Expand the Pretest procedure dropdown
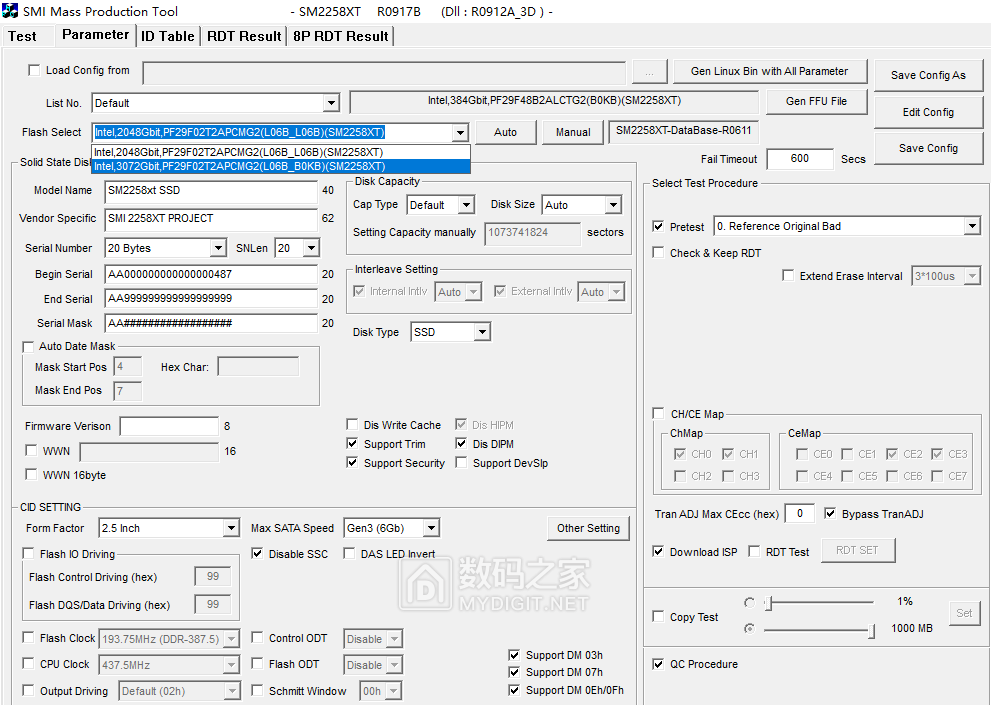991x705 pixels. tap(972, 226)
